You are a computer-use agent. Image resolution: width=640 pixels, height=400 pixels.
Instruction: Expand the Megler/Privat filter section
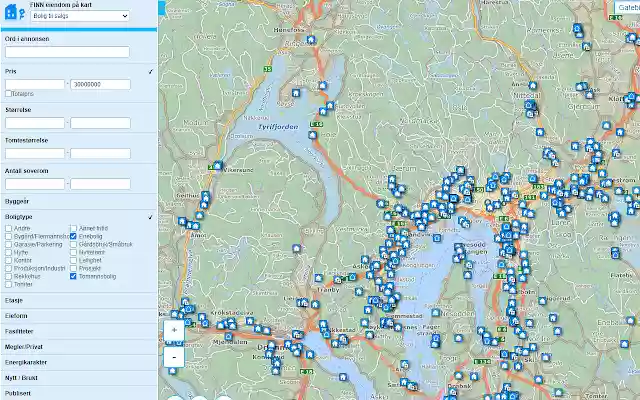pyautogui.click(x=79, y=347)
